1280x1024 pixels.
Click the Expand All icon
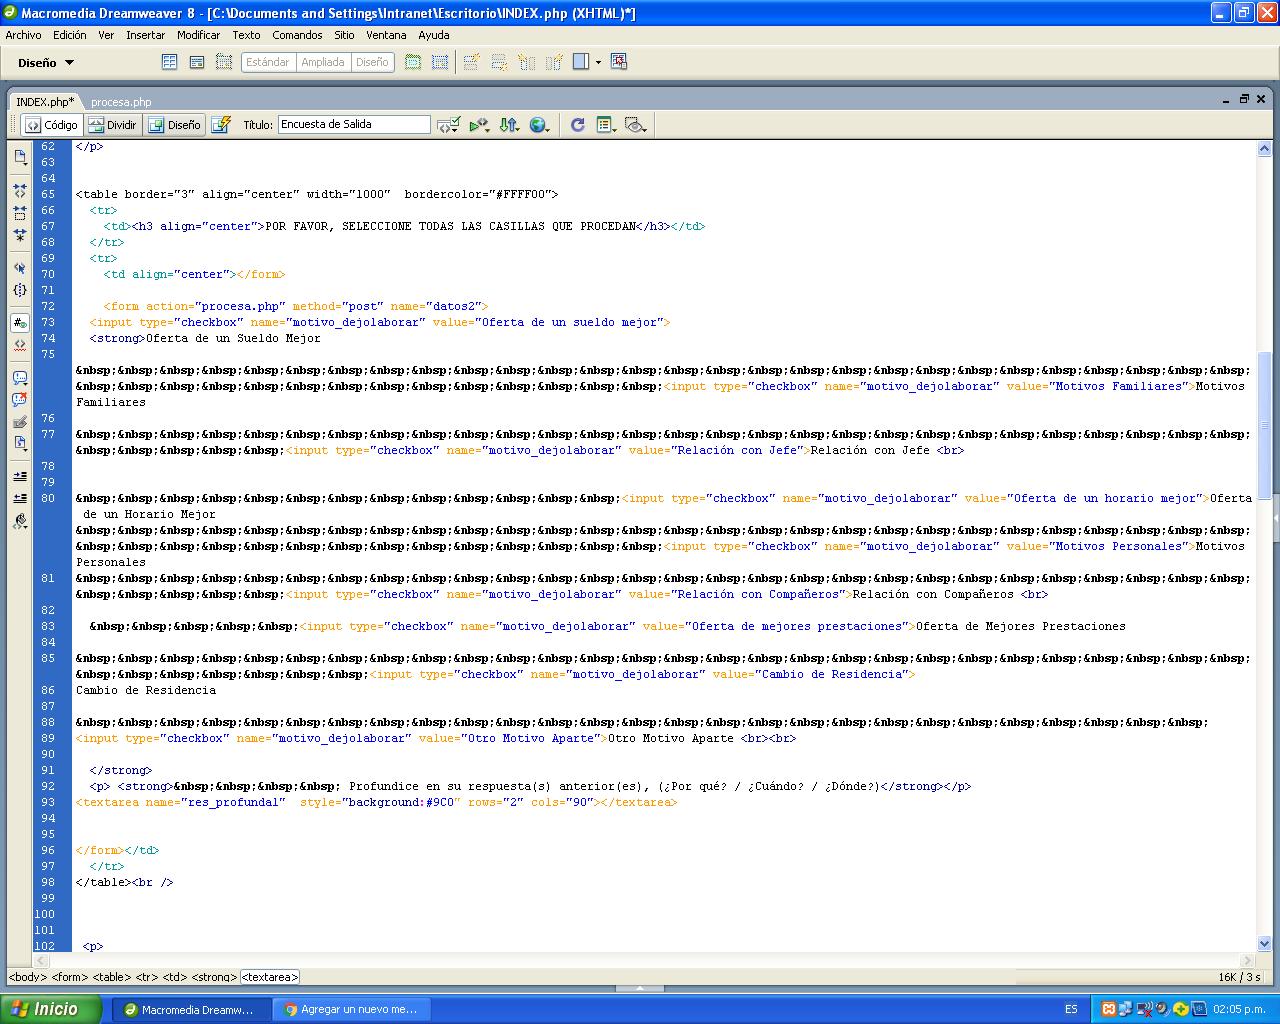pyautogui.click(x=20, y=236)
